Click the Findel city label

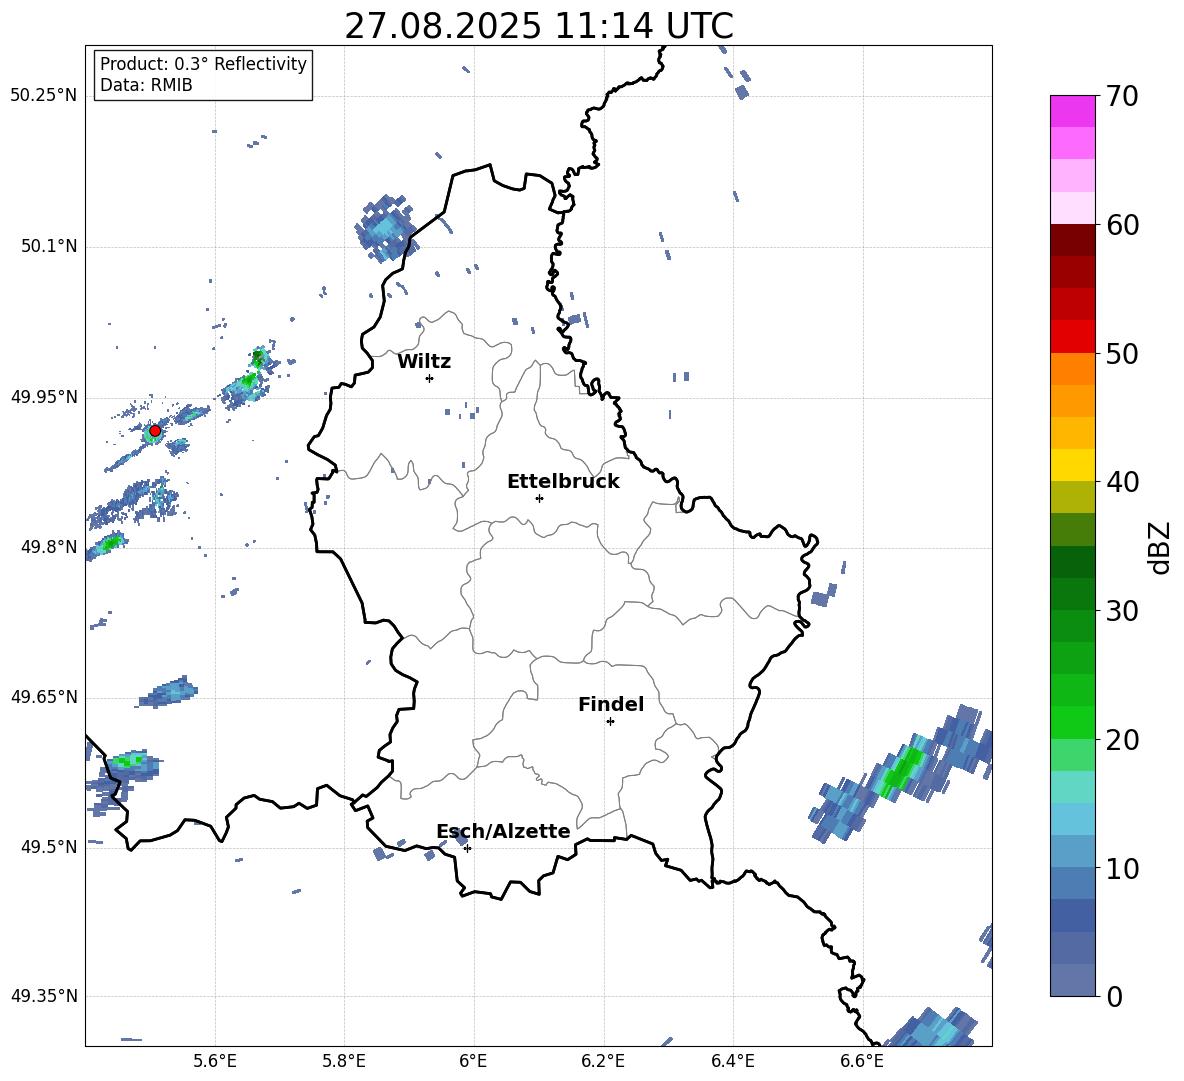(611, 704)
